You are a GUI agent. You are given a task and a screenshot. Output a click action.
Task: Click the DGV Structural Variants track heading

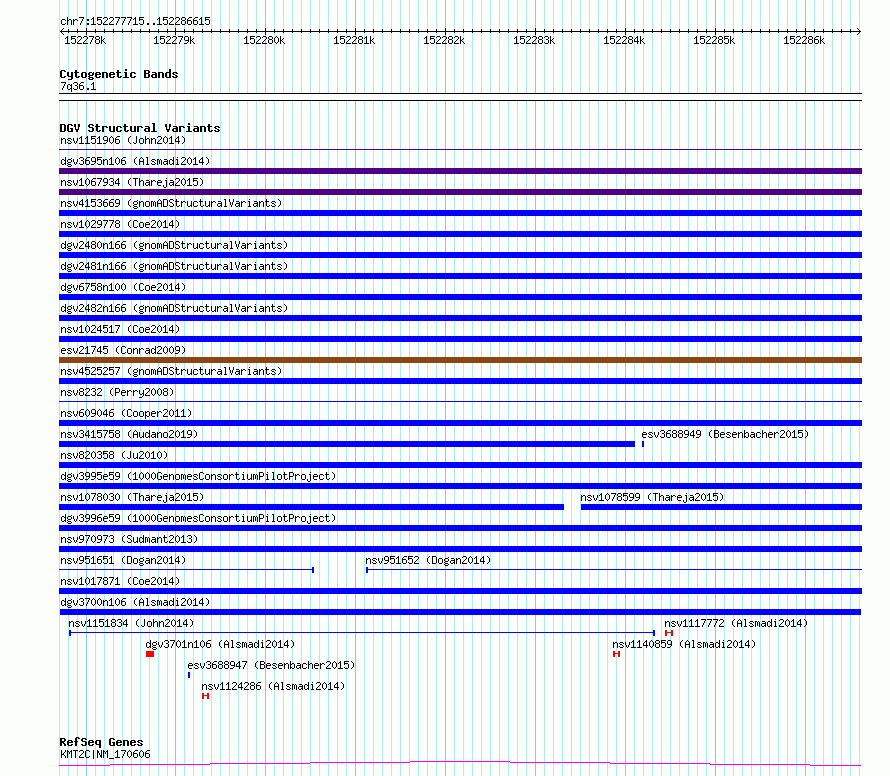[140, 128]
